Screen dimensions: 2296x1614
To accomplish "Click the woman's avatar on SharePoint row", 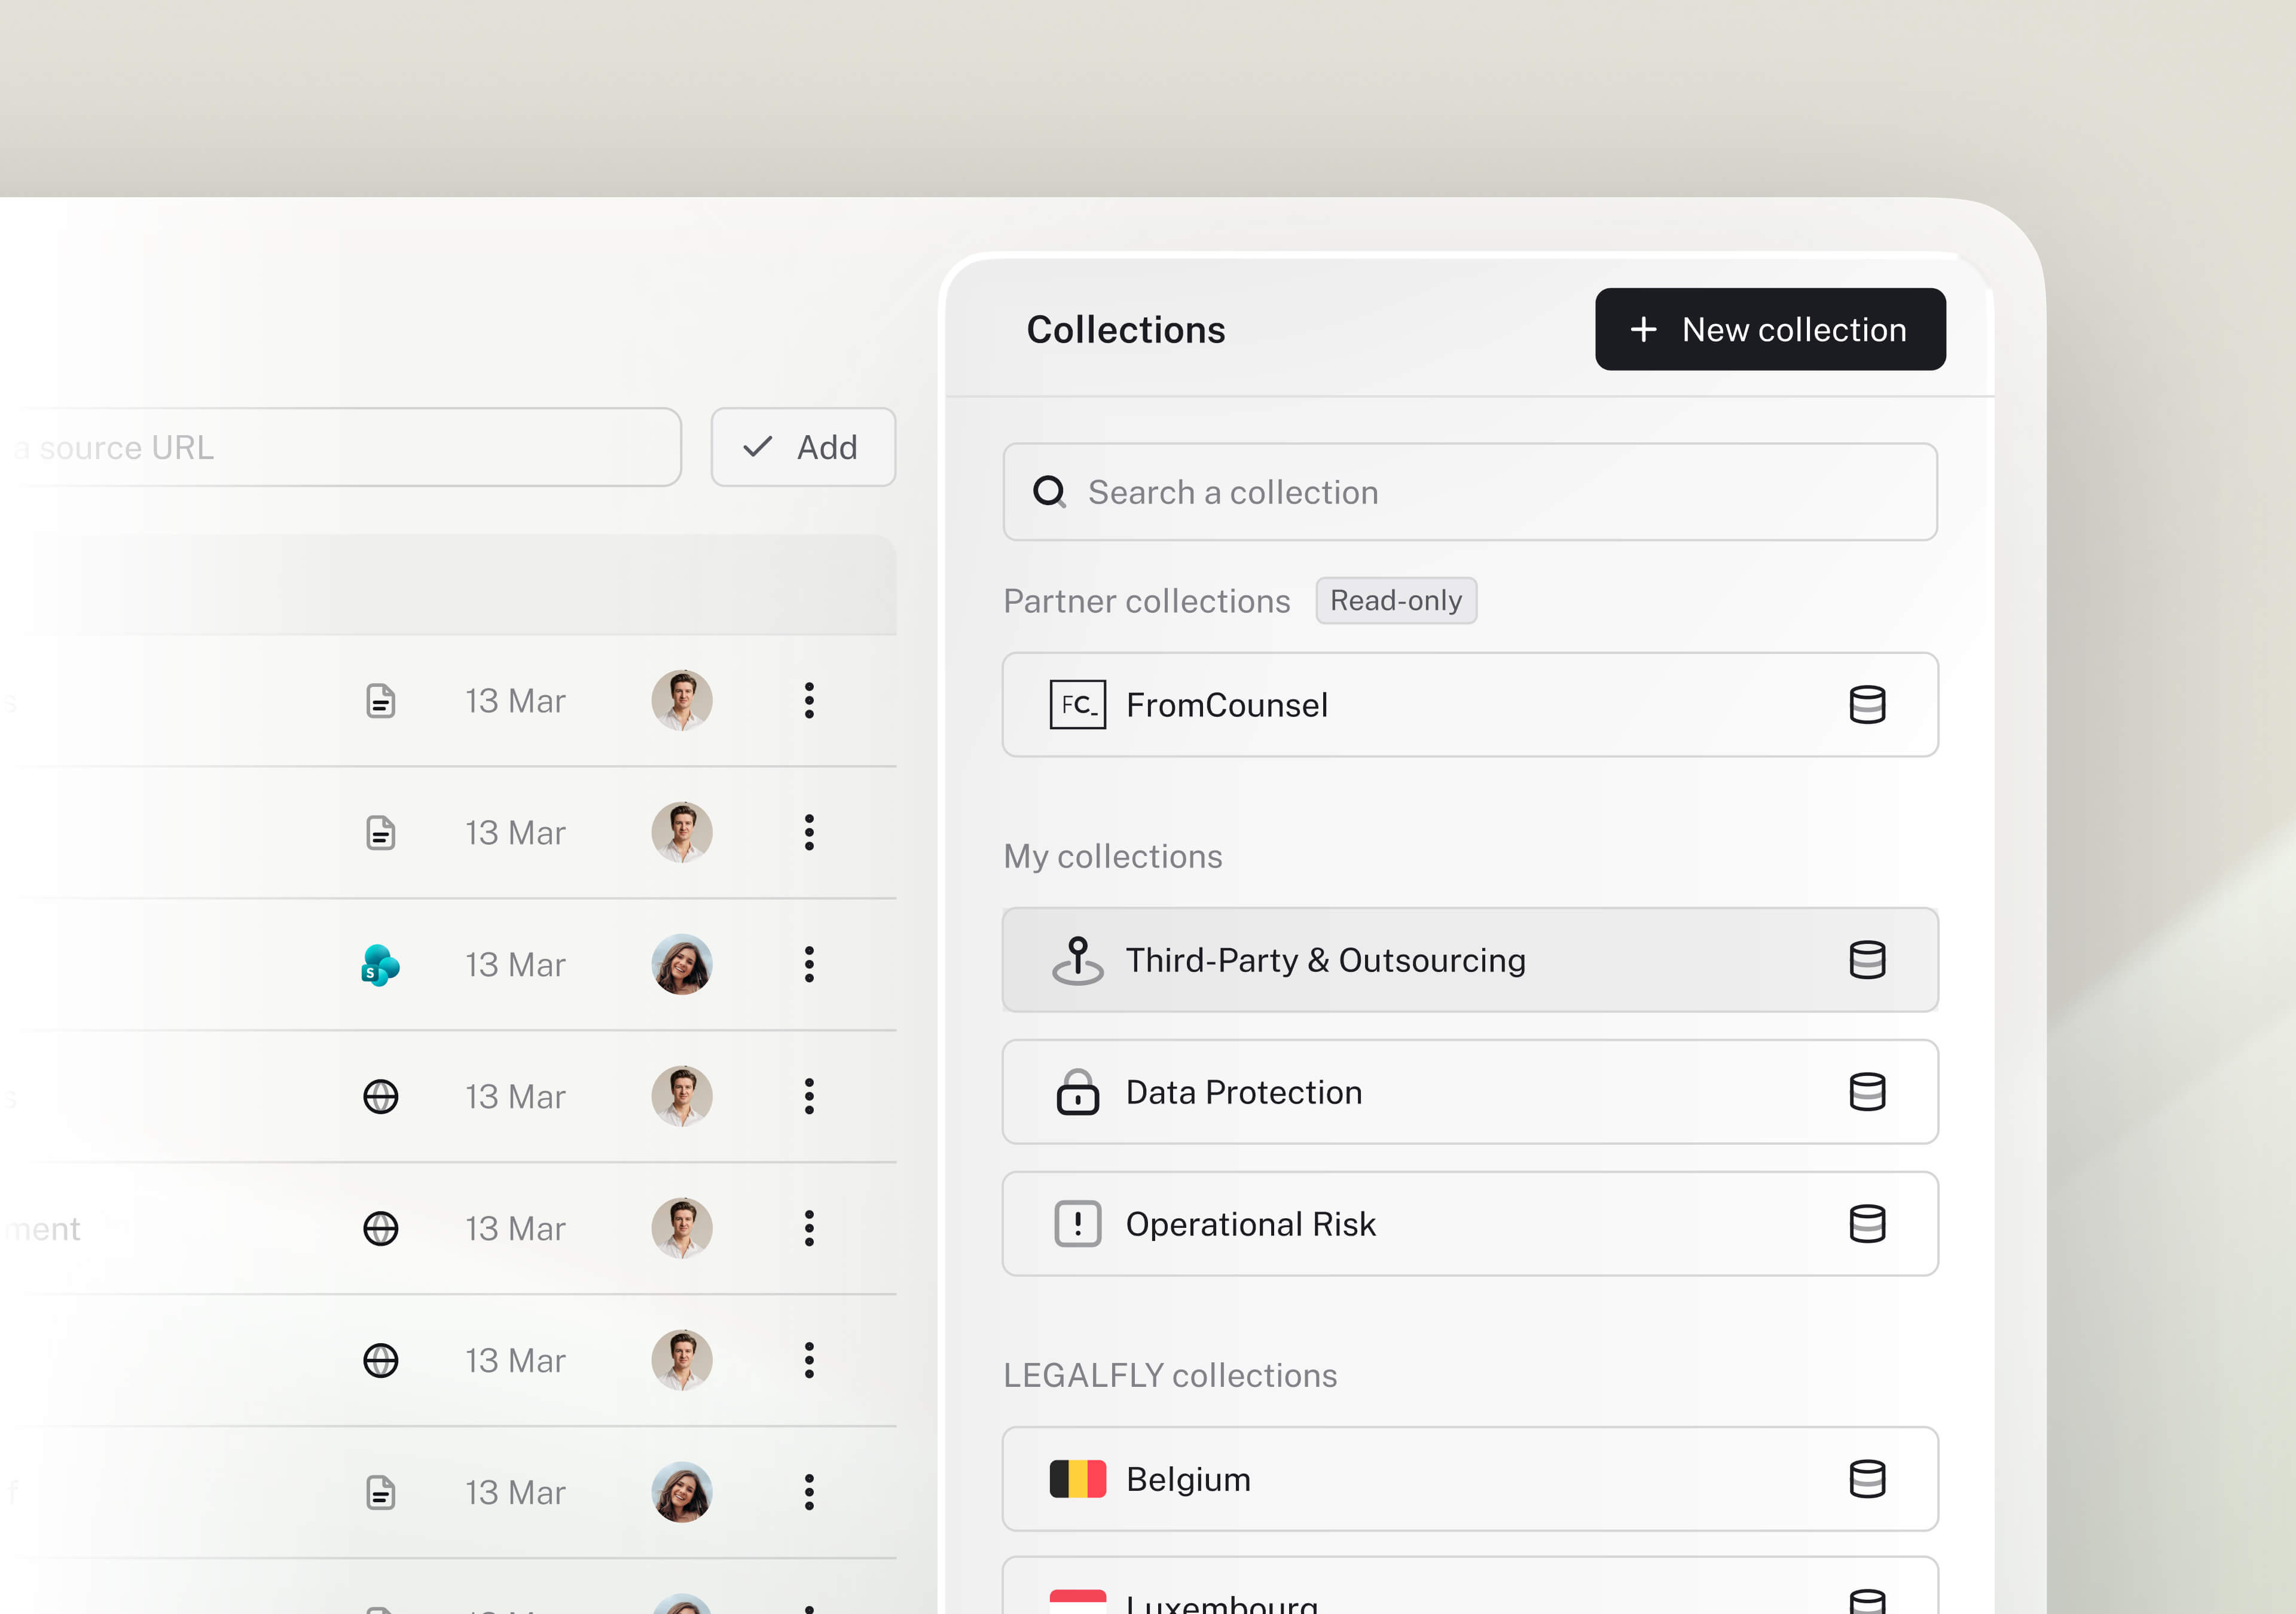I will pos(682,965).
